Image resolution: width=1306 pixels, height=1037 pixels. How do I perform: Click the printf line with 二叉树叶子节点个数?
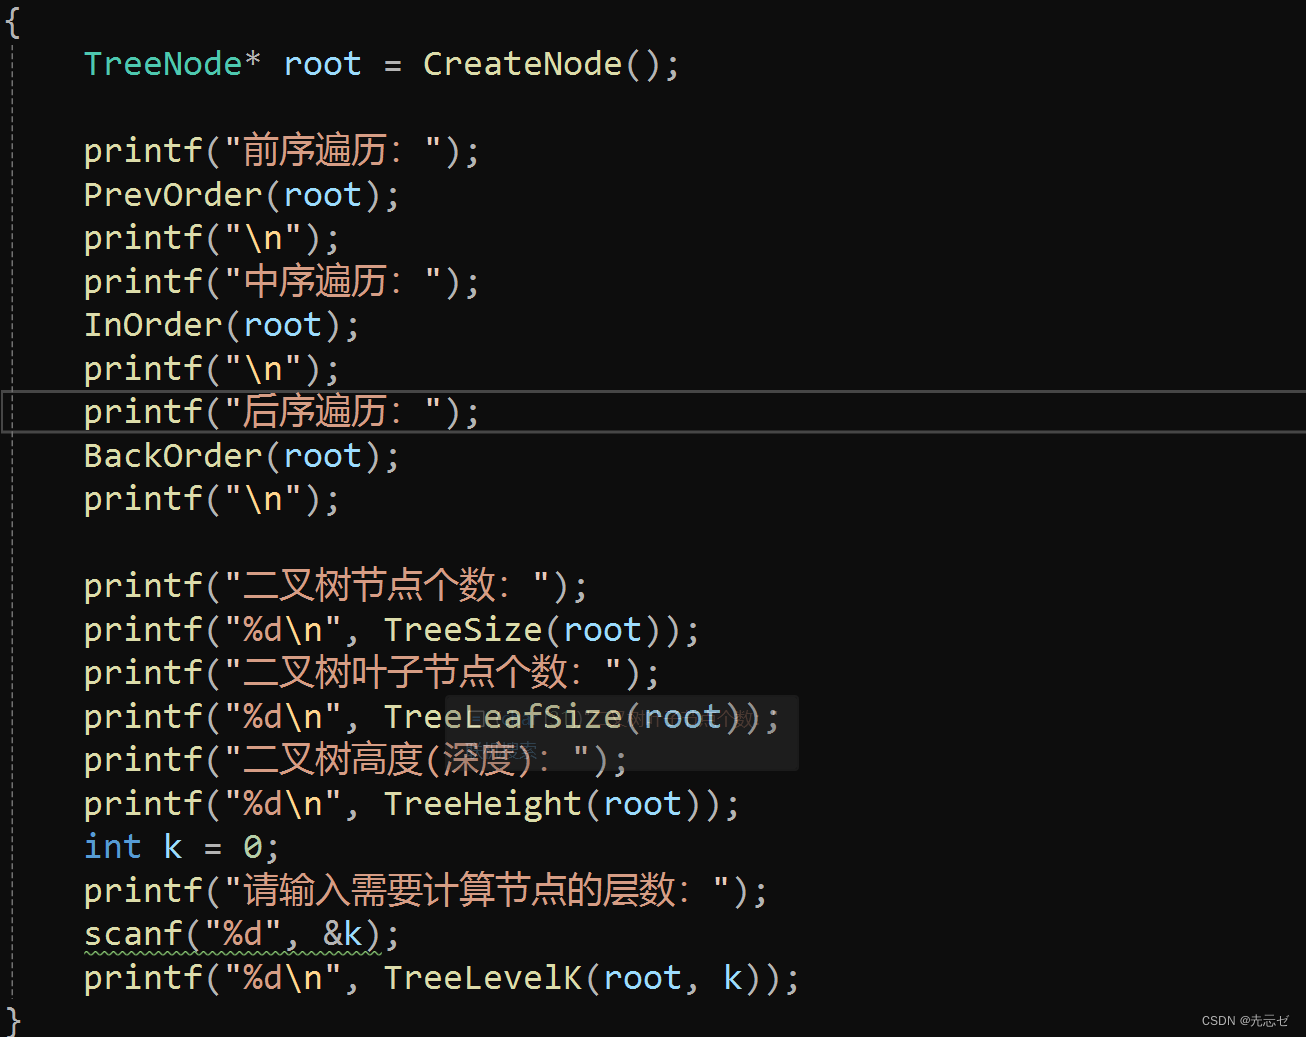tap(372, 673)
